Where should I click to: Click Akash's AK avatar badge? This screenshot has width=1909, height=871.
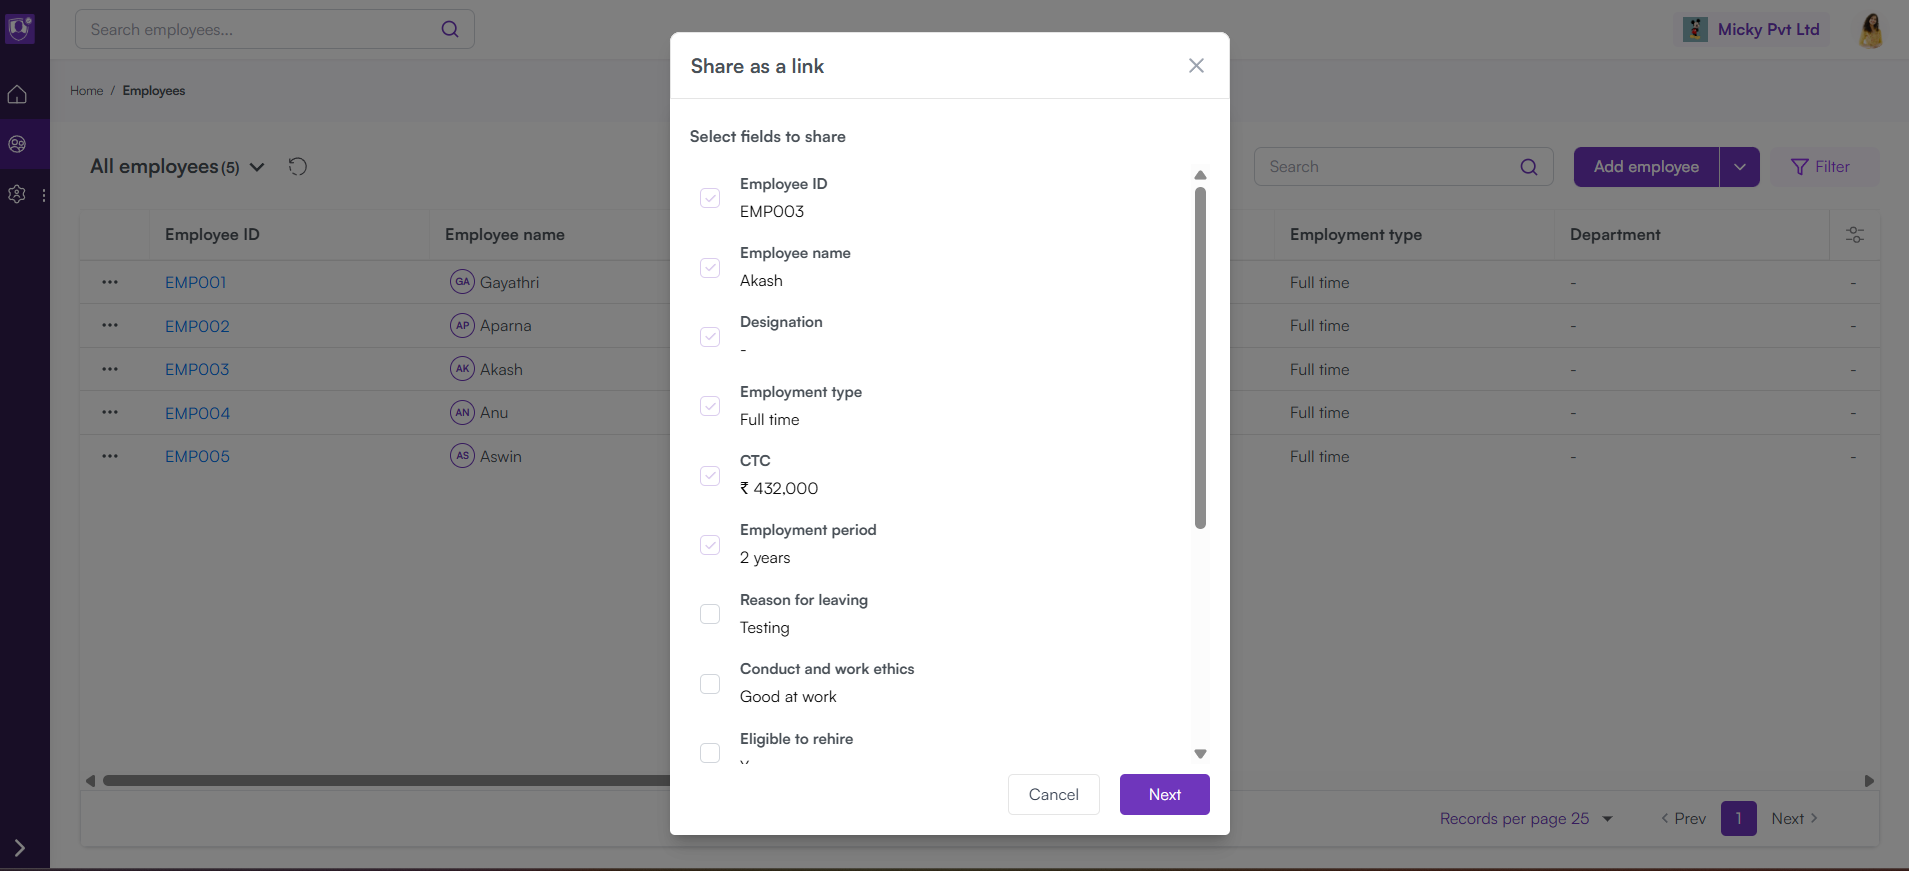[x=462, y=369]
